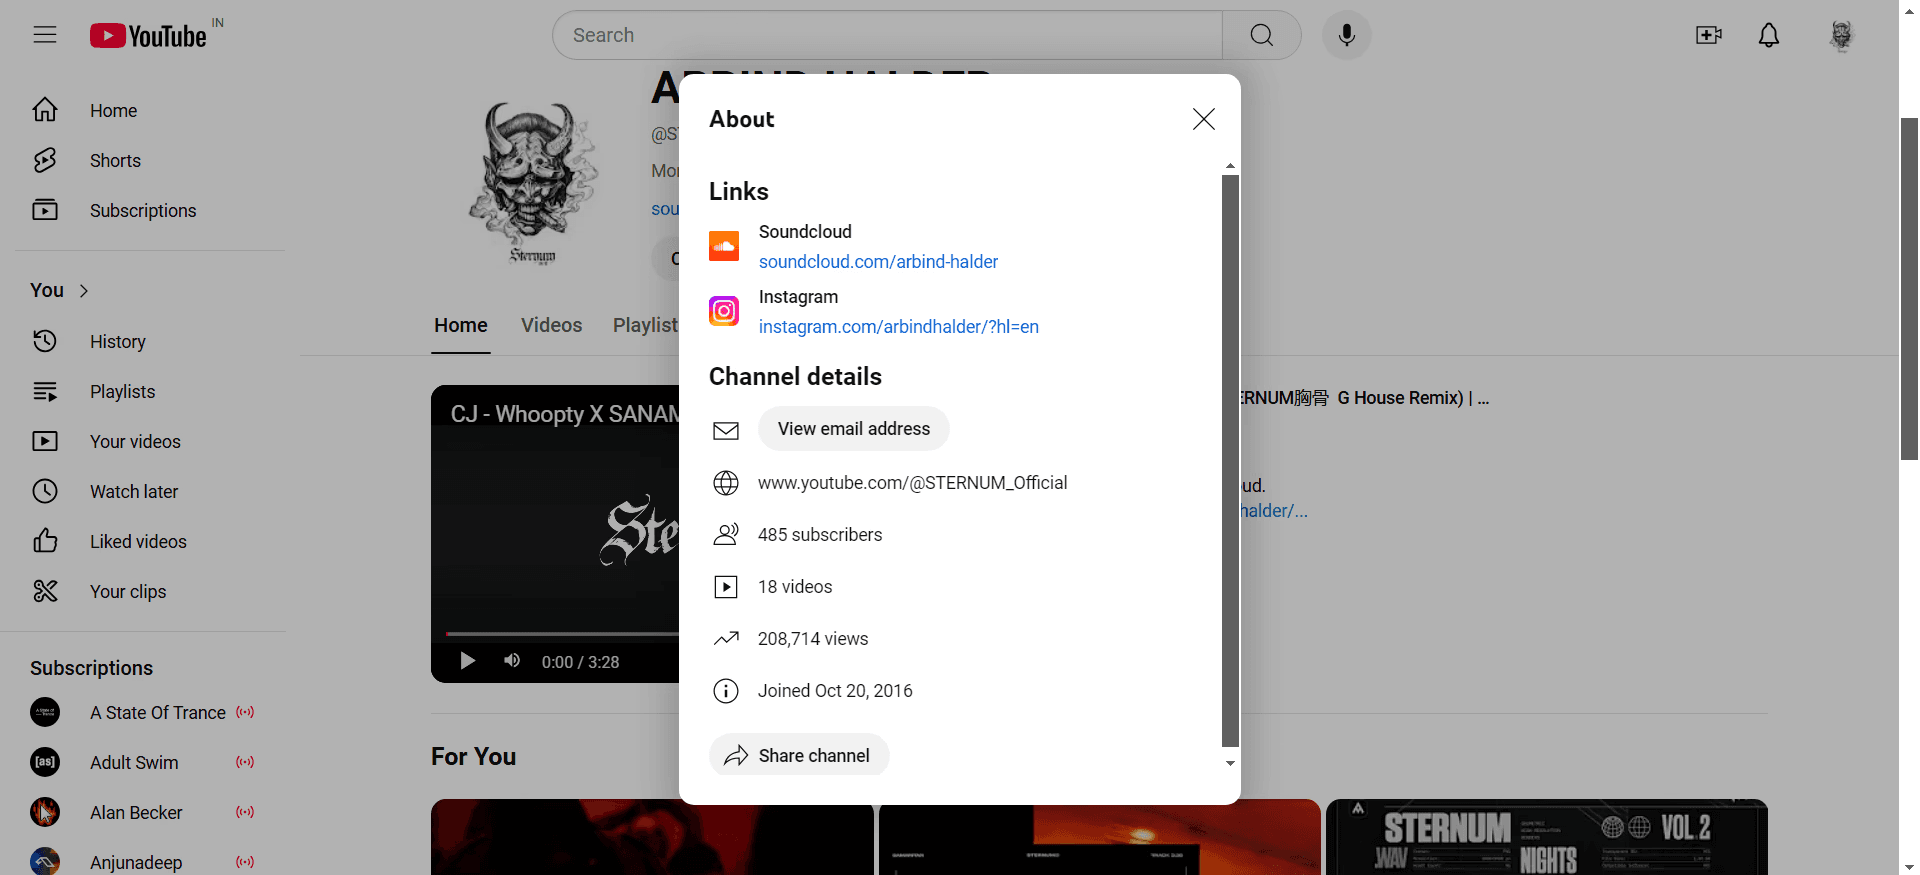Image resolution: width=1920 pixels, height=875 pixels.
Task: Click the Channel details heading
Action: point(795,377)
